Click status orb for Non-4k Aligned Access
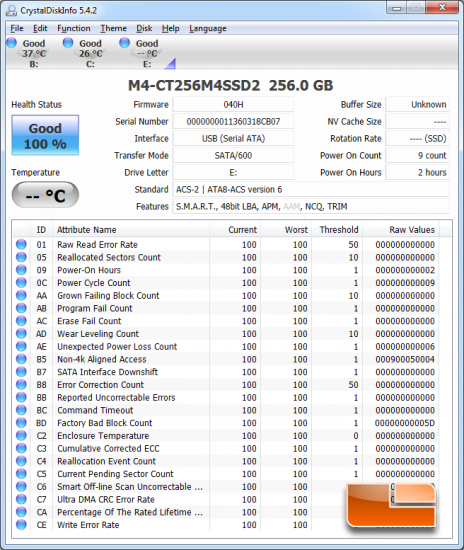Viewport: 464px width, 550px height. click(x=21, y=359)
